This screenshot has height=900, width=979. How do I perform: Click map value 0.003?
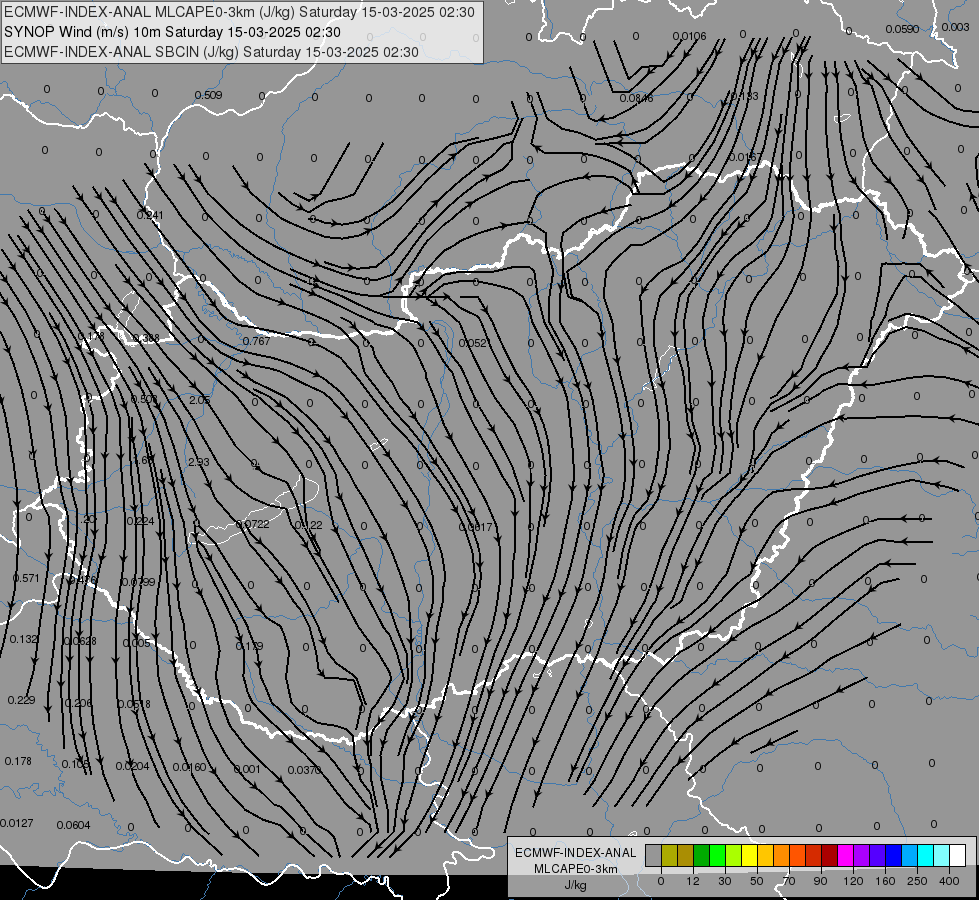955,27
